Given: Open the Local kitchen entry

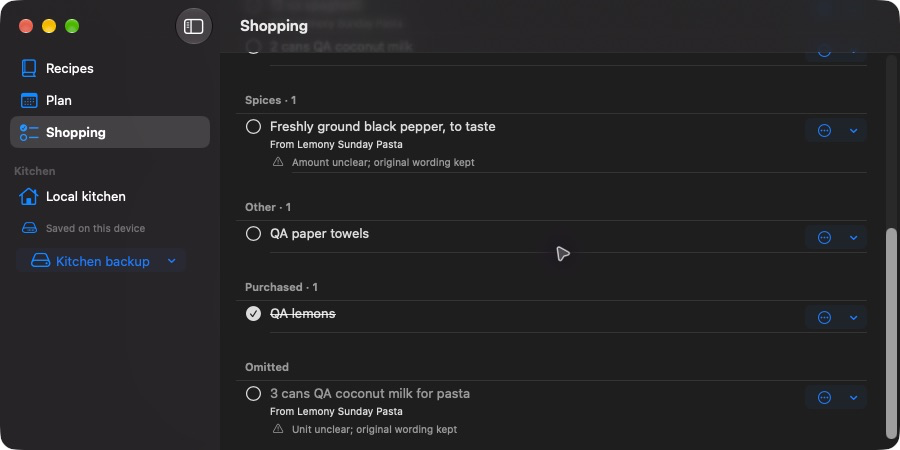Looking at the screenshot, I should click(x=110, y=196).
